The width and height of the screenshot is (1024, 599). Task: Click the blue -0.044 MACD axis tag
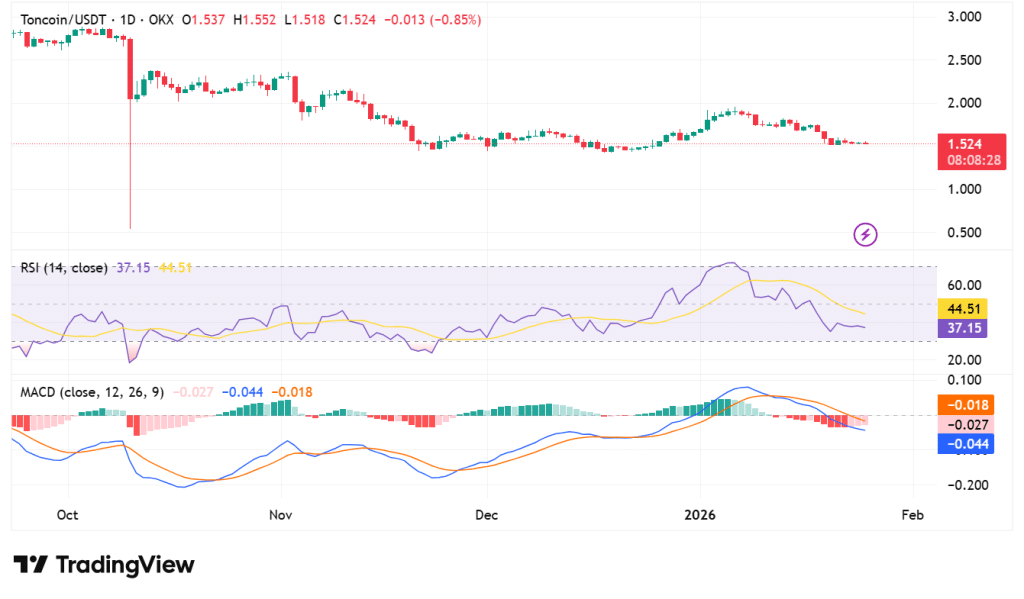coord(964,443)
